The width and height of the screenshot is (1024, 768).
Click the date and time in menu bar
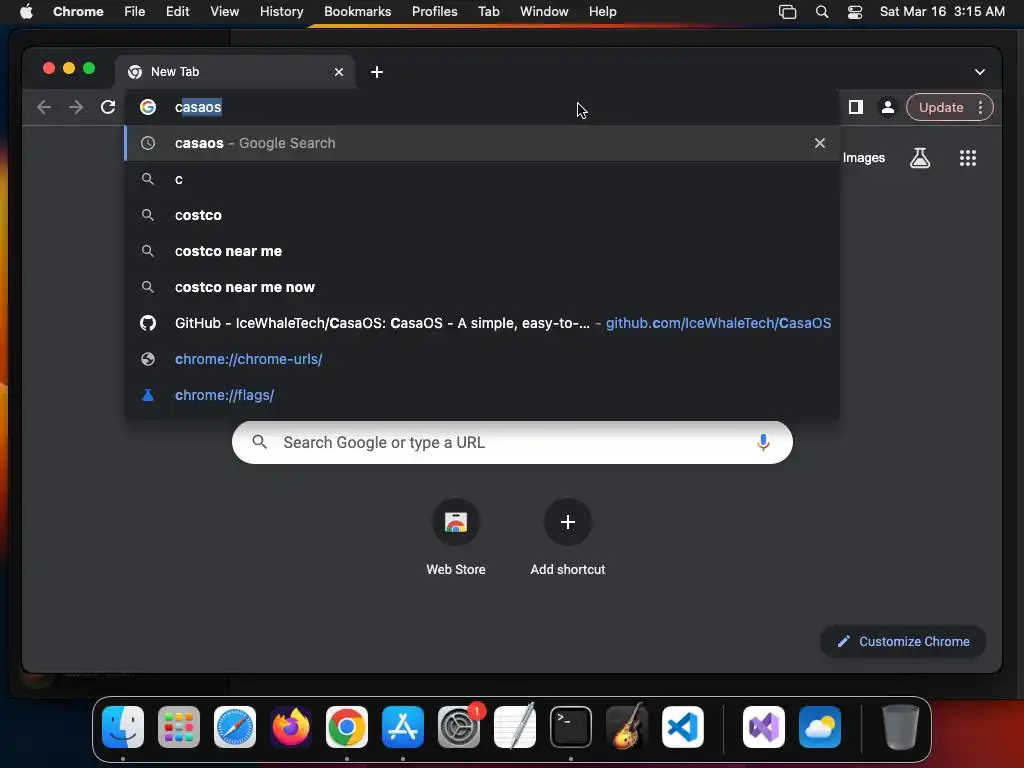click(x=942, y=11)
